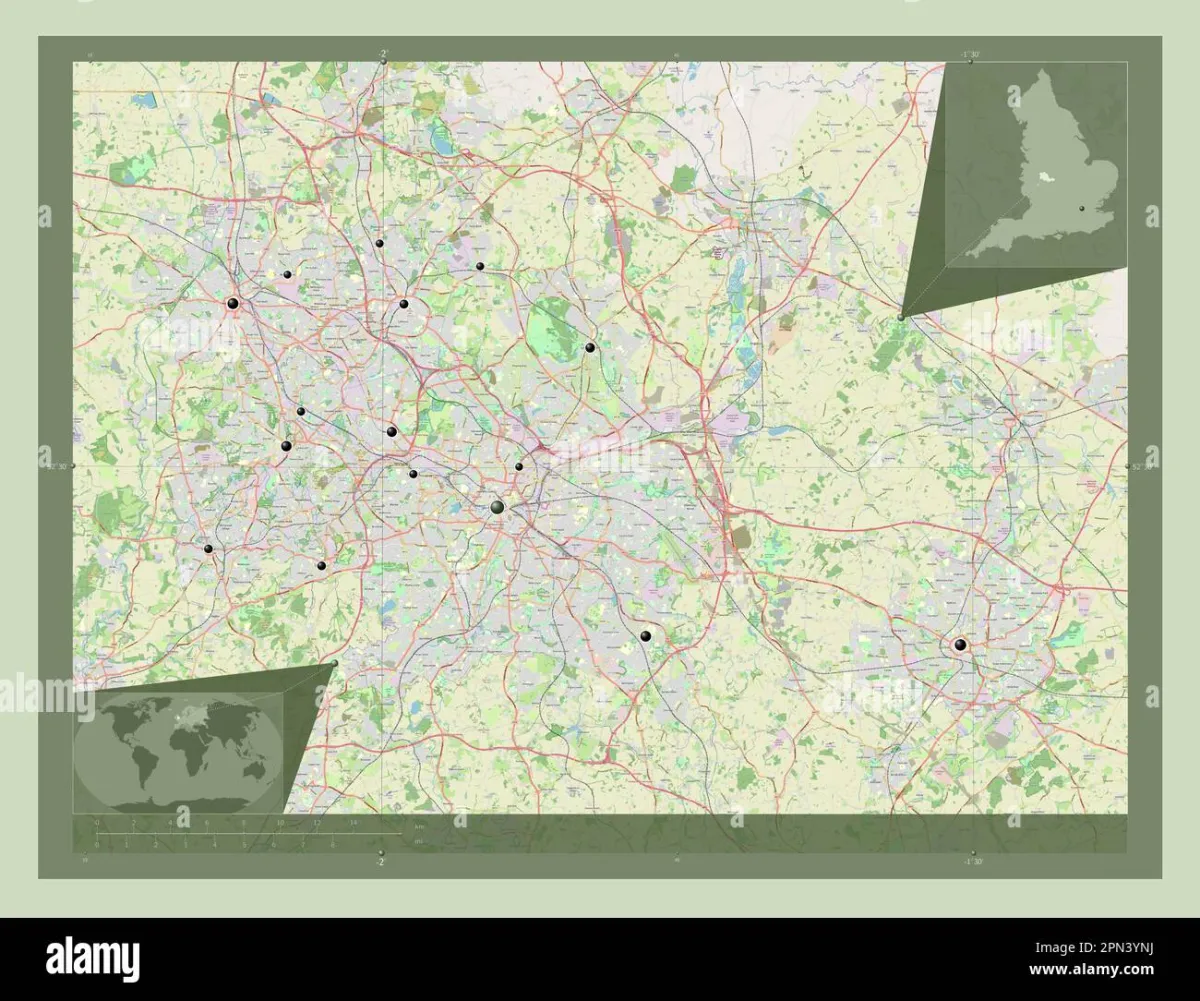
Task: Select the large Birmingham city marker
Action: point(496,506)
